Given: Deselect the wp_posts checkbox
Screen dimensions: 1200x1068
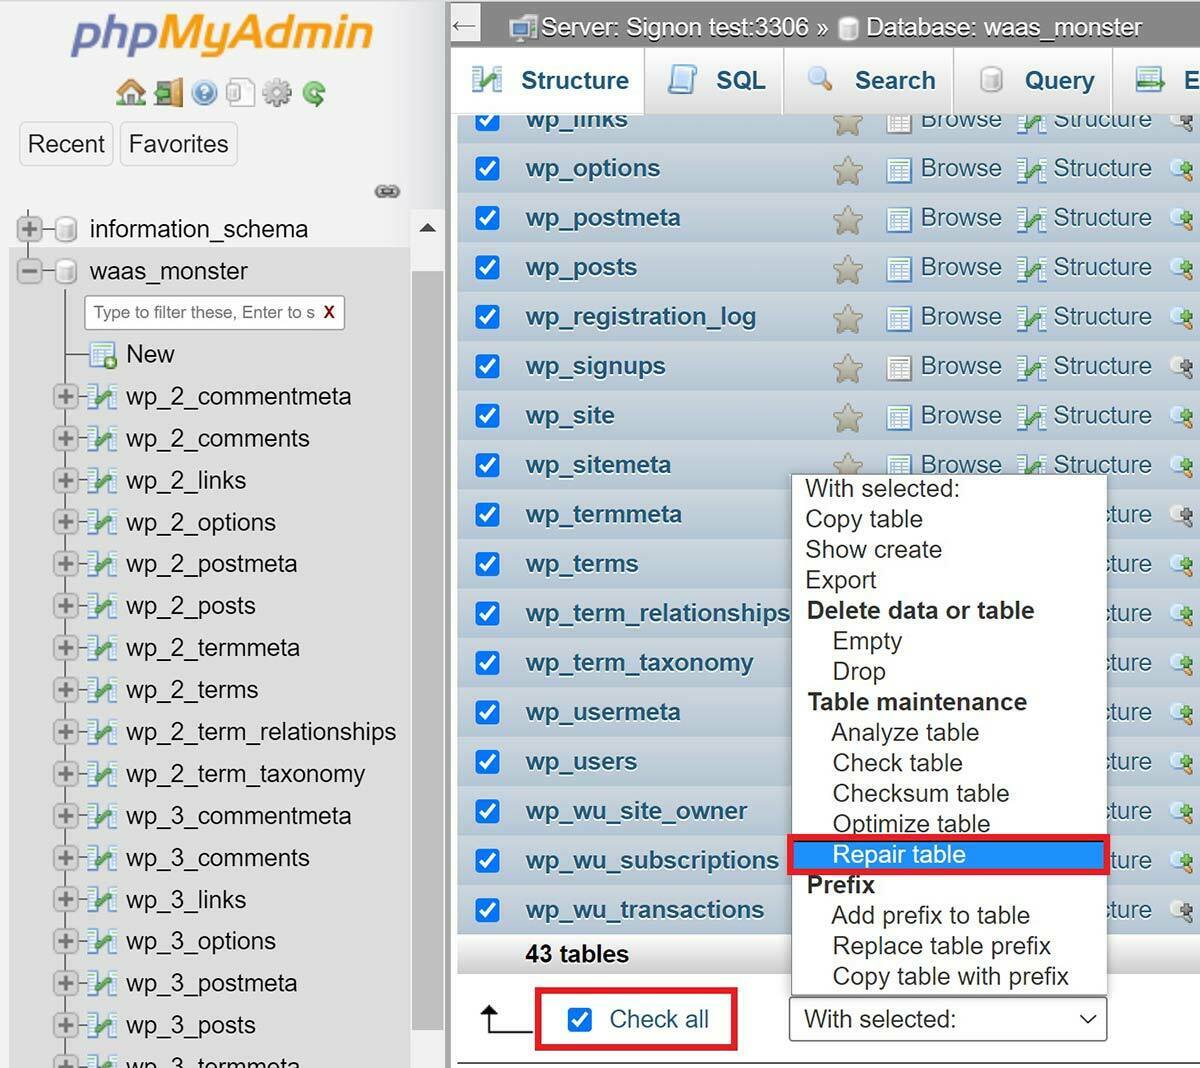Looking at the screenshot, I should pyautogui.click(x=487, y=267).
